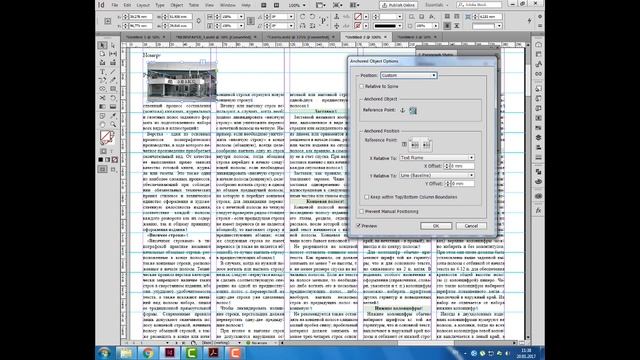
Task: Open the X Relative To dropdown
Action: (x=437, y=158)
